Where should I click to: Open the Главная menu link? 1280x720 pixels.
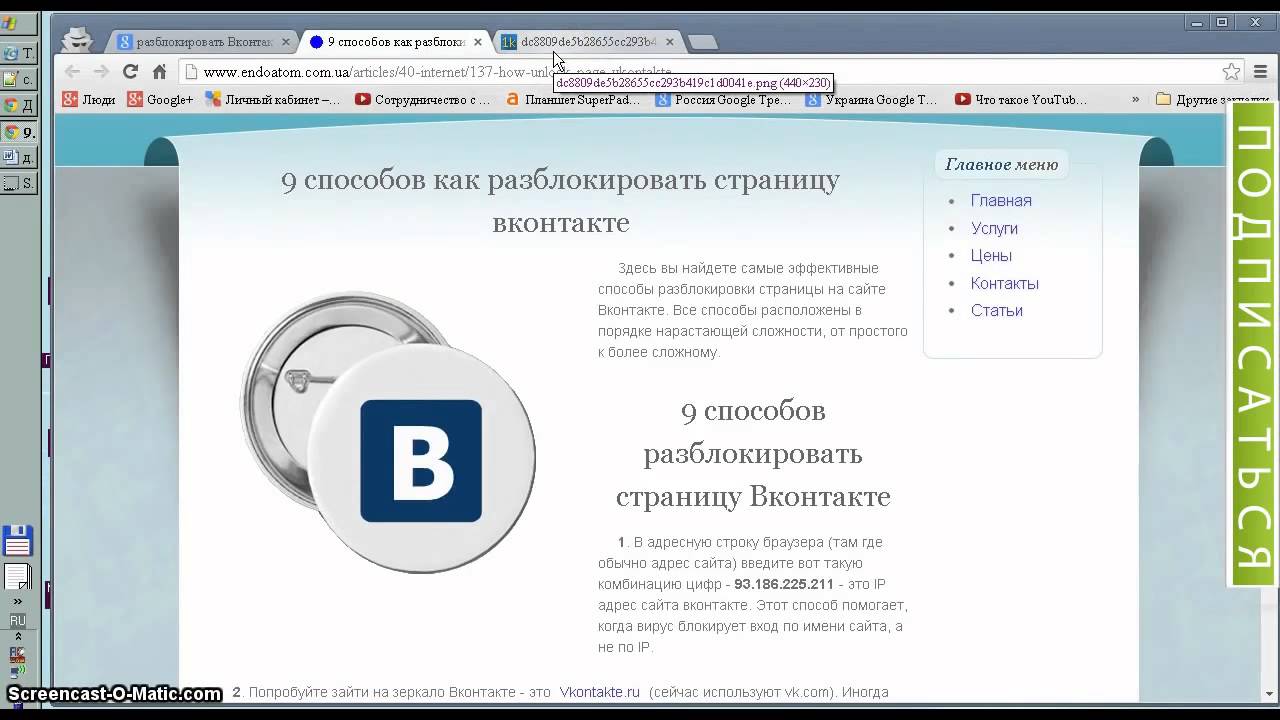[x=1001, y=200]
